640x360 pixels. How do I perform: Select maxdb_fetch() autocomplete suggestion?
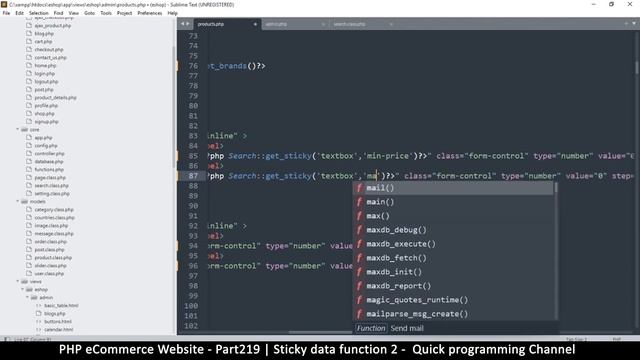coord(453,258)
